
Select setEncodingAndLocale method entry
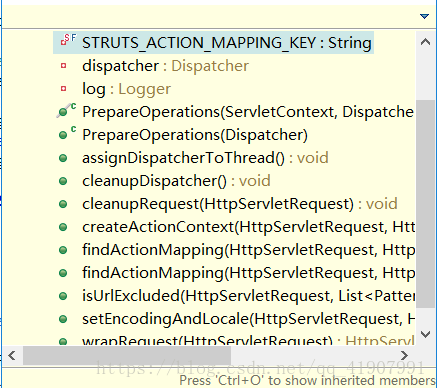(248, 319)
